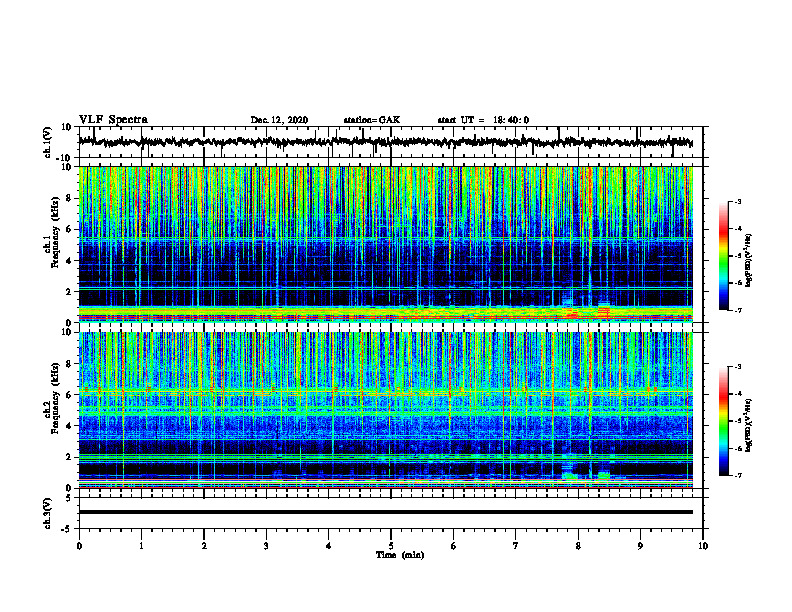The width and height of the screenshot is (792, 612).
Task: Click the "5" tick of ch.3(V) axis
Action: [x=69, y=498]
